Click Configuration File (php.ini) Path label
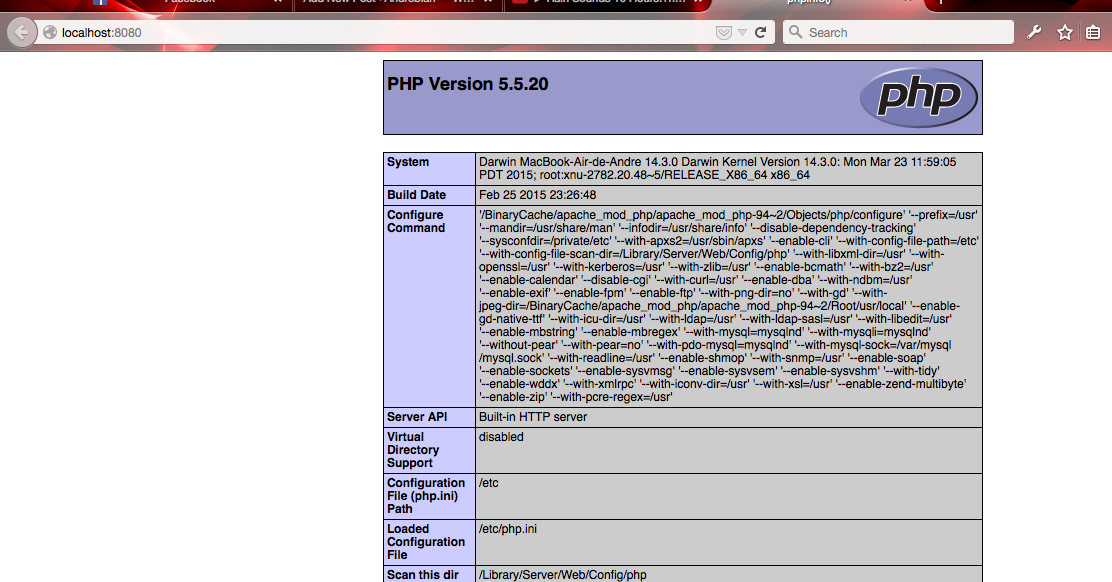Image resolution: width=1112 pixels, height=582 pixels. click(x=426, y=496)
